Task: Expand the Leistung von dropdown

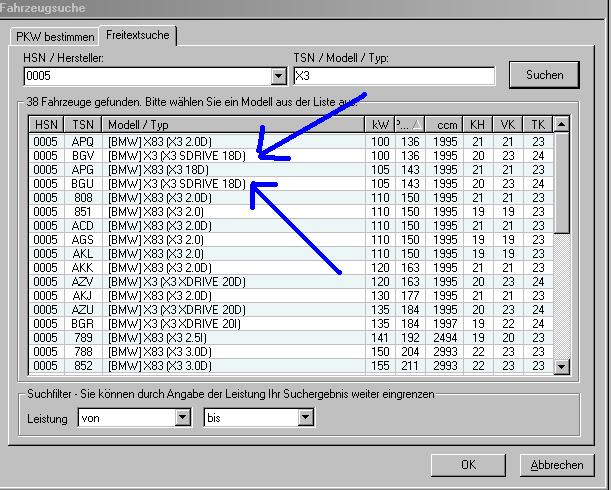Action: [185, 417]
